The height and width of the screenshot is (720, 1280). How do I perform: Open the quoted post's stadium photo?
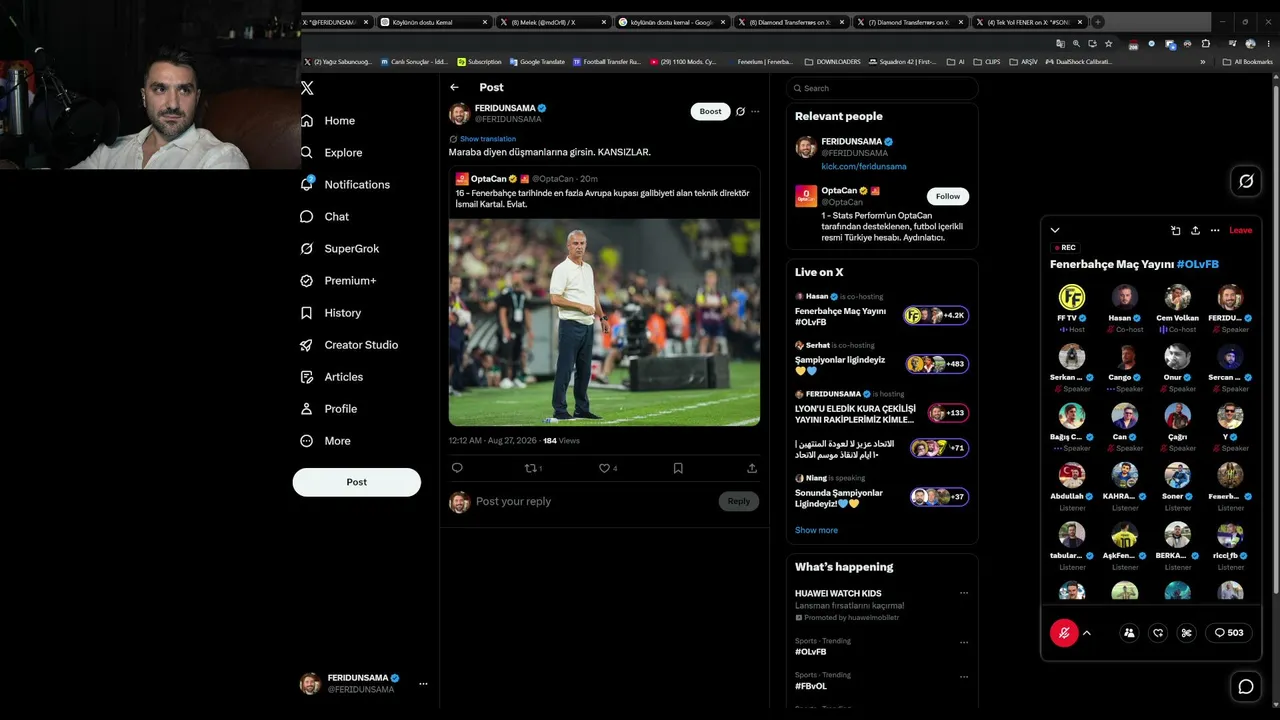[604, 322]
